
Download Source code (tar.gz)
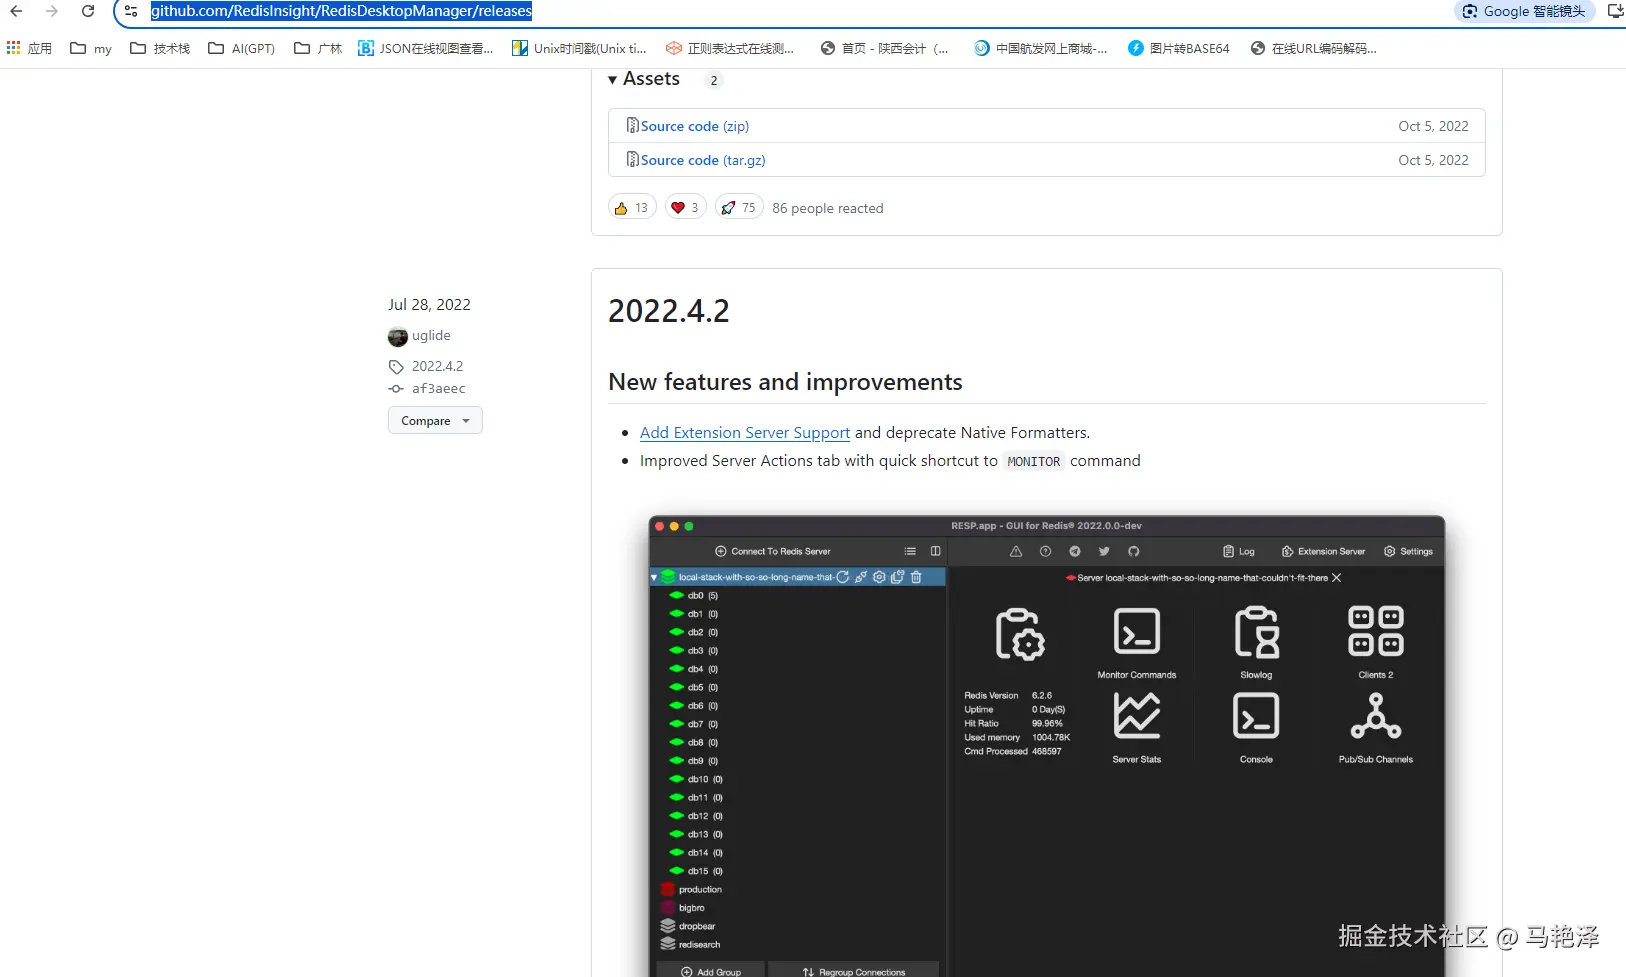point(703,160)
